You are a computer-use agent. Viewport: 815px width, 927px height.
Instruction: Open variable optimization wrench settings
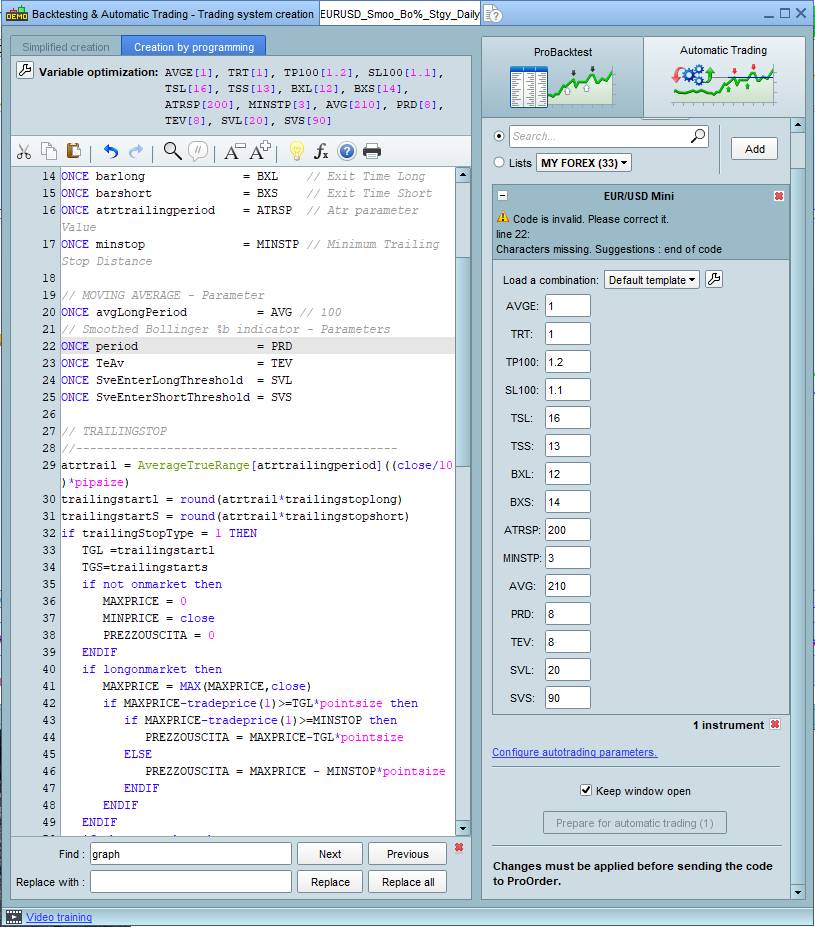pos(25,72)
